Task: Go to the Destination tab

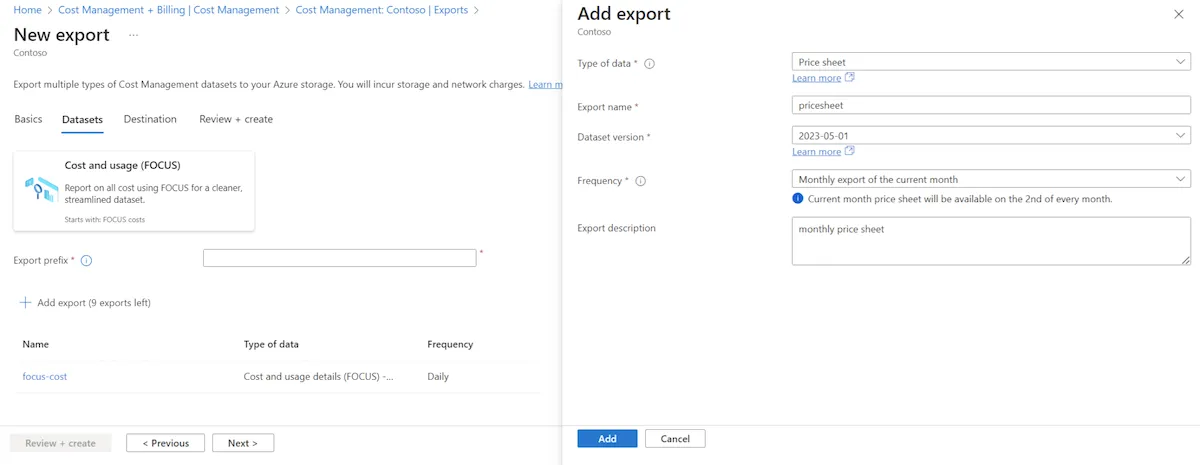Action: click(x=150, y=119)
